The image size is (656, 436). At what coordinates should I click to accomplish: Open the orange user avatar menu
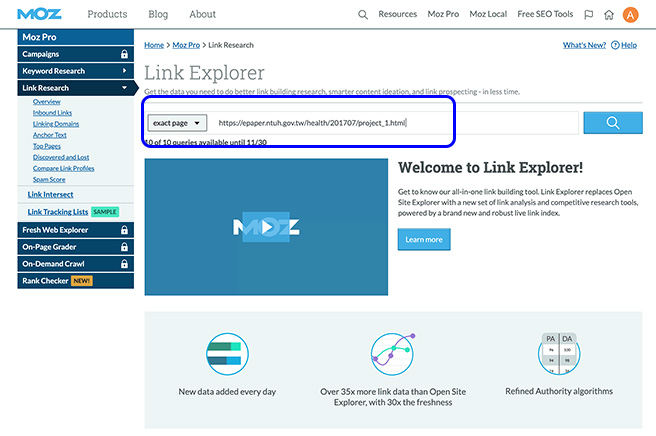point(630,15)
